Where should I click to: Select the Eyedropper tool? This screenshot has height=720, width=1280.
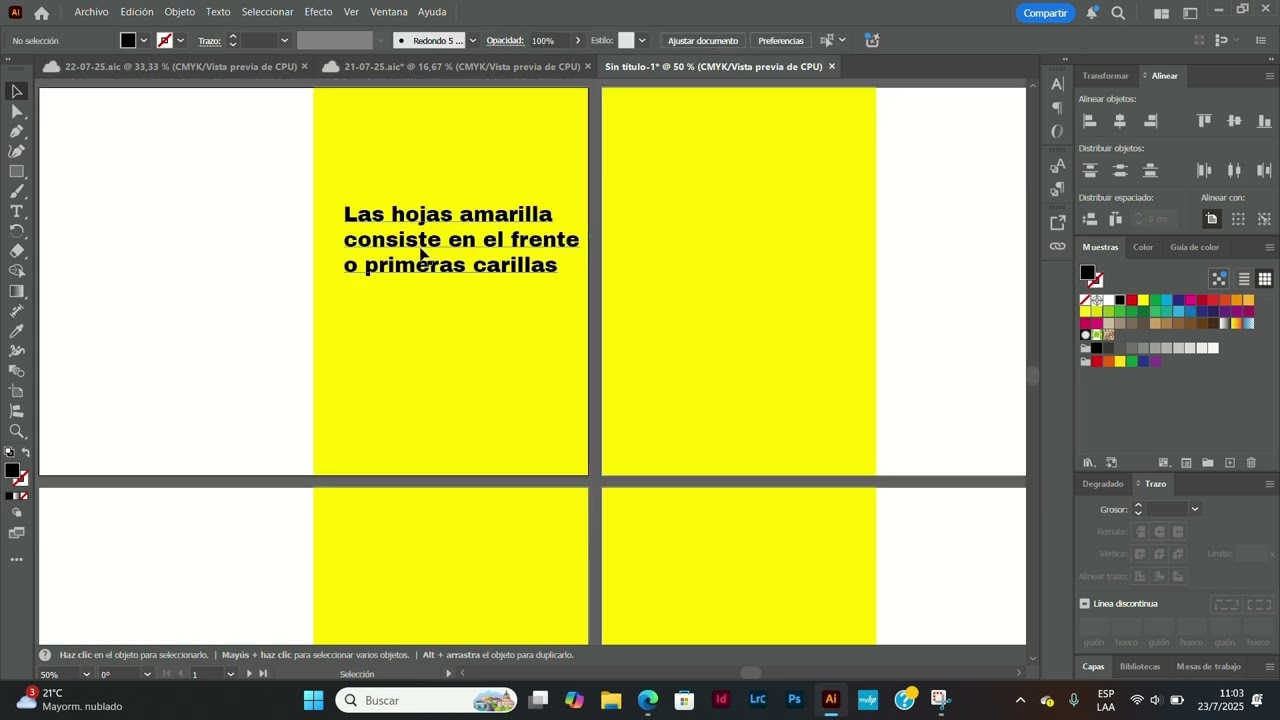tap(17, 331)
